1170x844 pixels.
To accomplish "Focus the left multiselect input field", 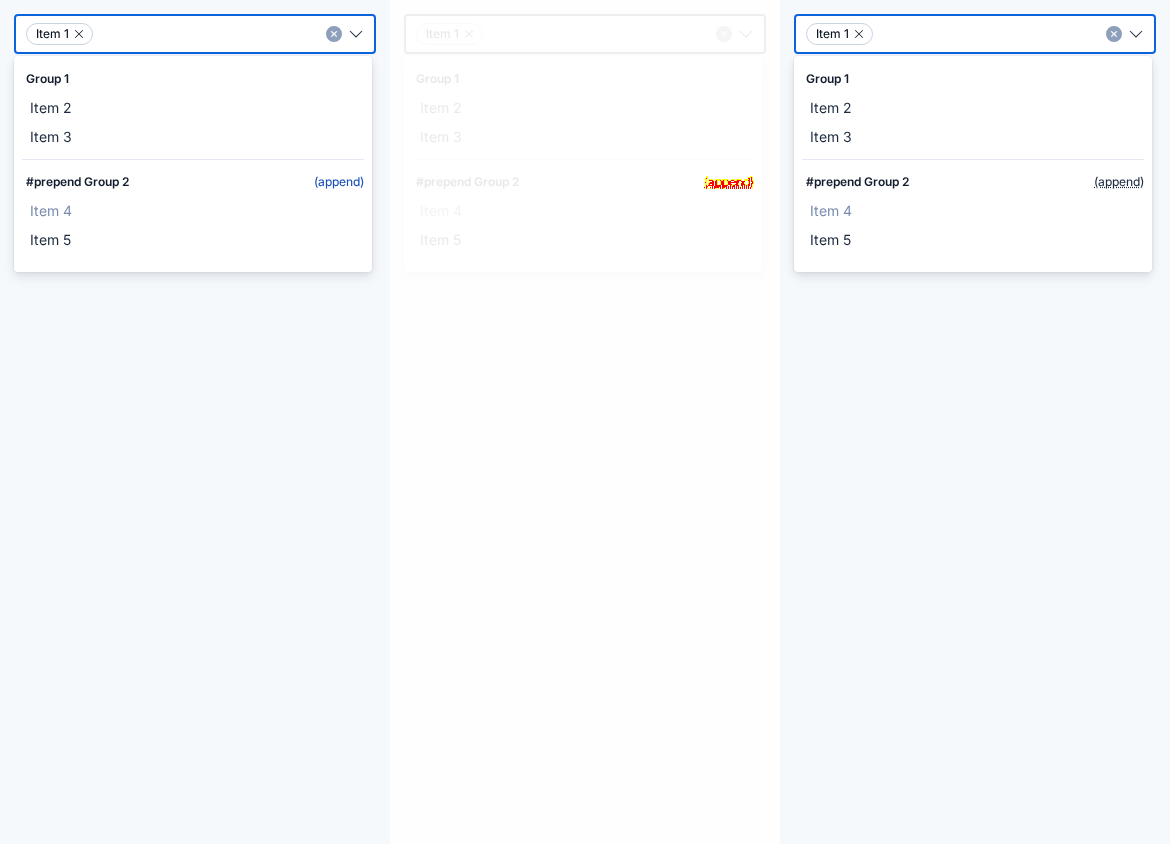I will point(209,34).
